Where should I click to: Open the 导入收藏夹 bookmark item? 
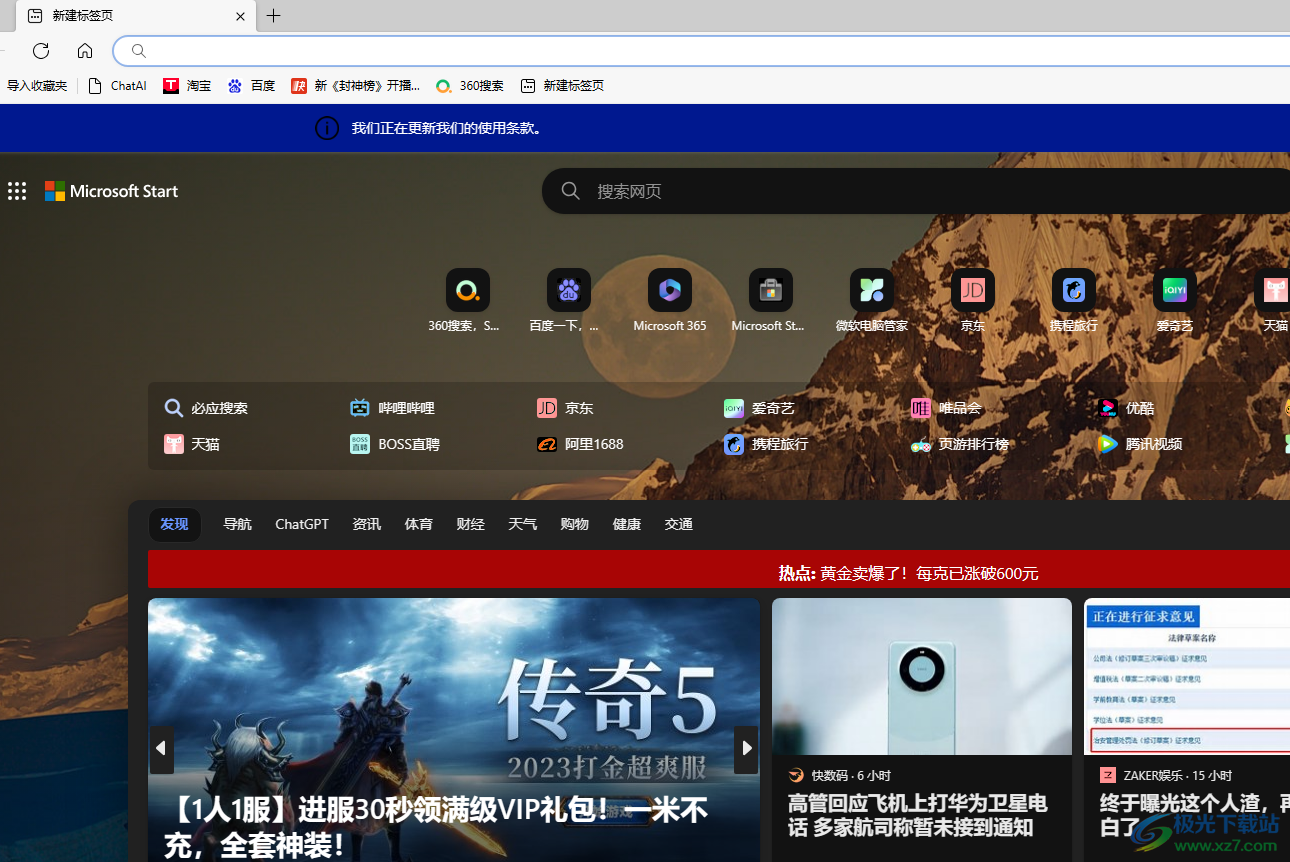37,86
